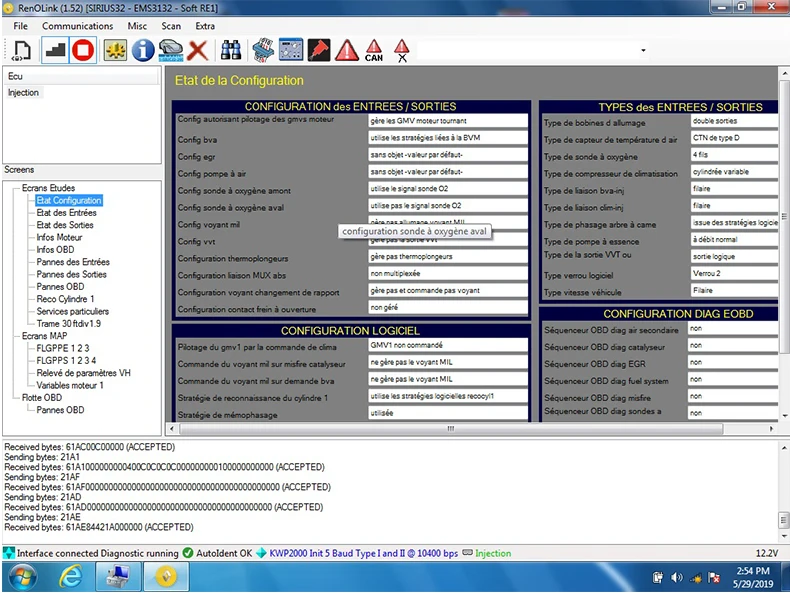The image size is (790, 594).
Task: Open the Scan menu
Action: tap(171, 26)
